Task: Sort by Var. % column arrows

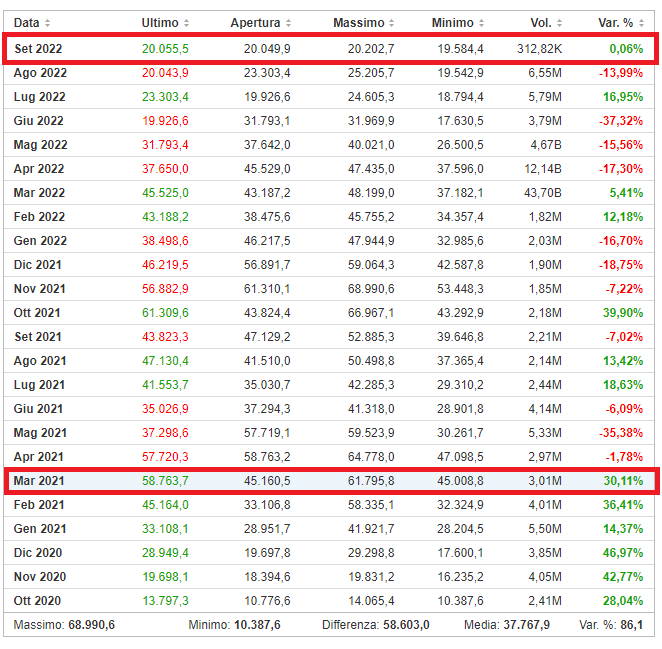Action: coord(641,23)
